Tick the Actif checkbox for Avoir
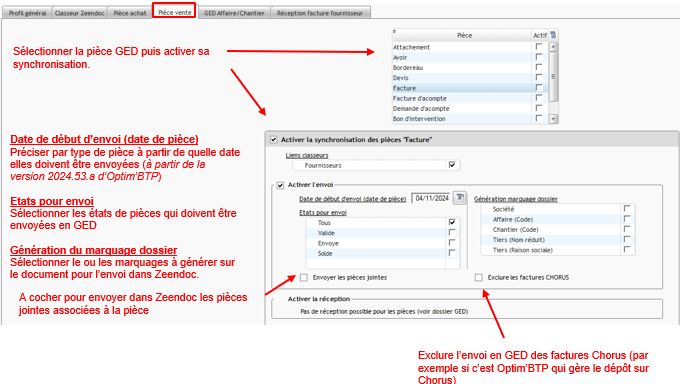Viewport: 680px width, 384px height. tap(539, 57)
